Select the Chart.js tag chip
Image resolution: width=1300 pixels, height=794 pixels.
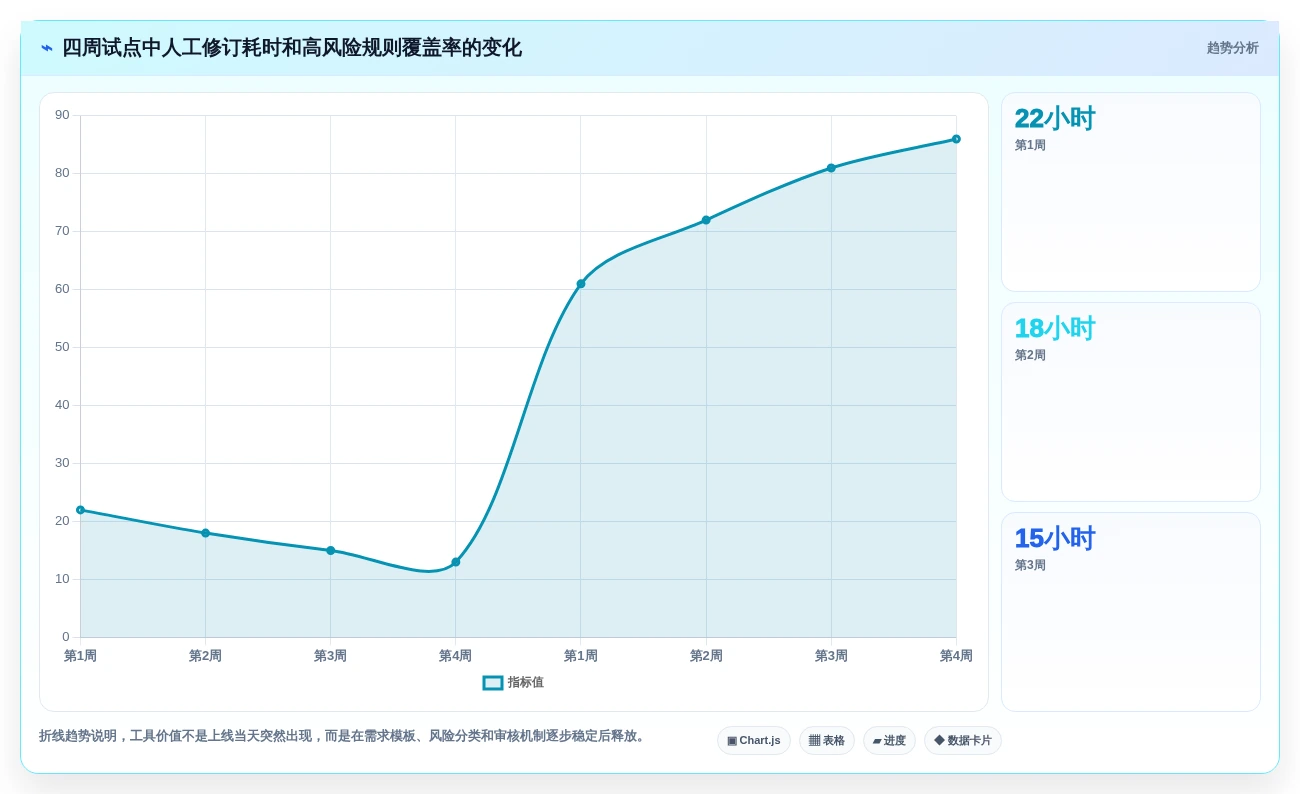pyautogui.click(x=754, y=741)
